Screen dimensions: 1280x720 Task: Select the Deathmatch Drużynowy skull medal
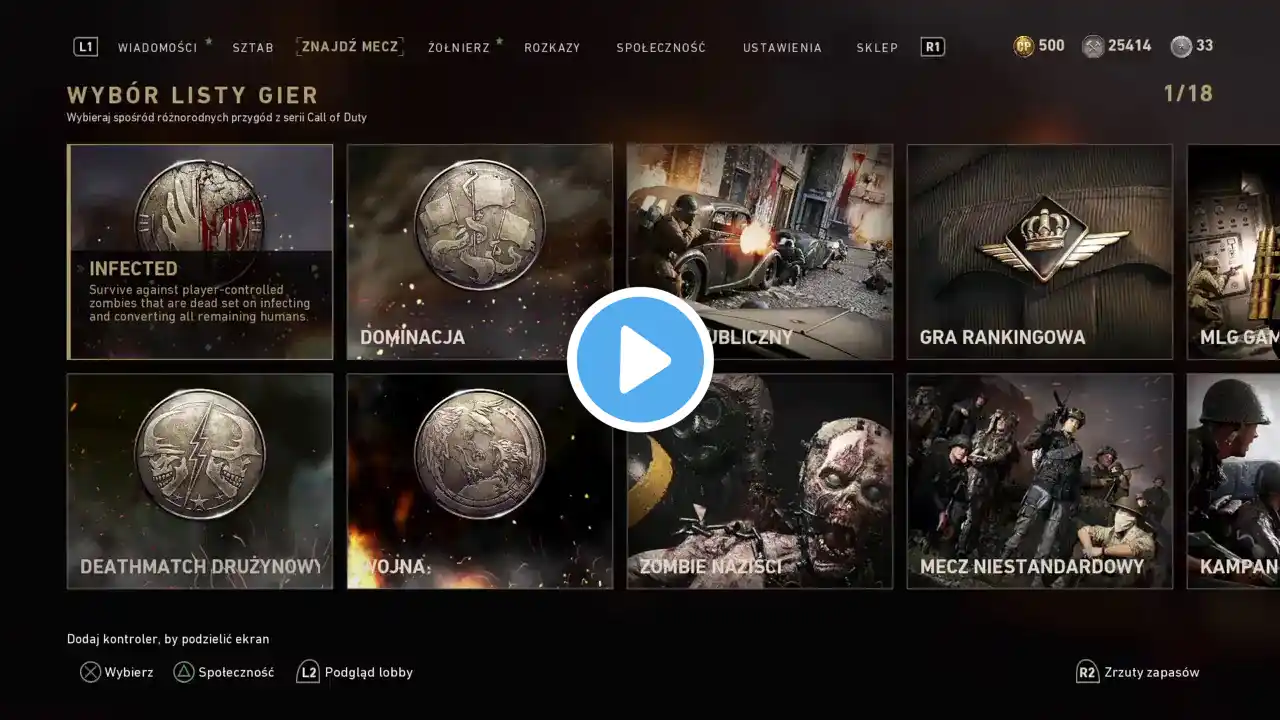coord(200,455)
